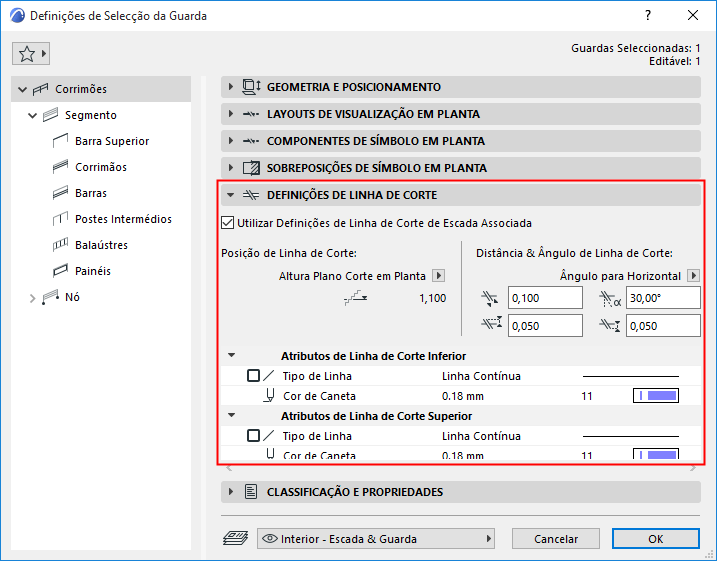Image resolution: width=717 pixels, height=561 pixels.
Task: Click the break line distance field 0,100
Action: 545,298
